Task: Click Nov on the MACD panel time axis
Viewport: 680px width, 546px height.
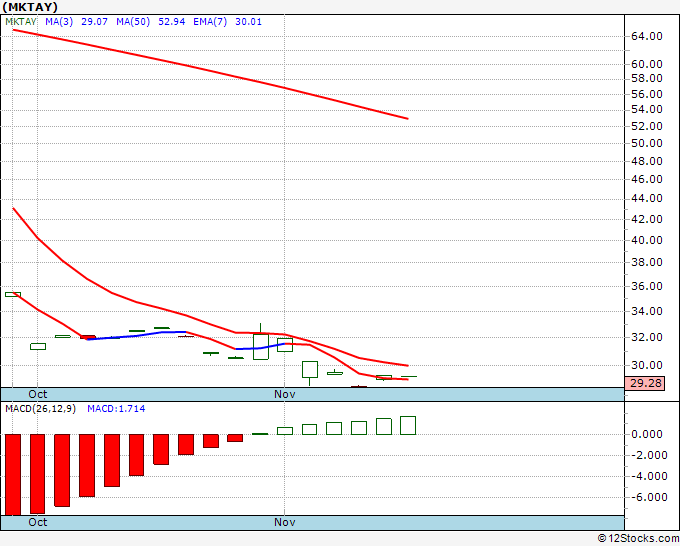Action: (x=284, y=522)
